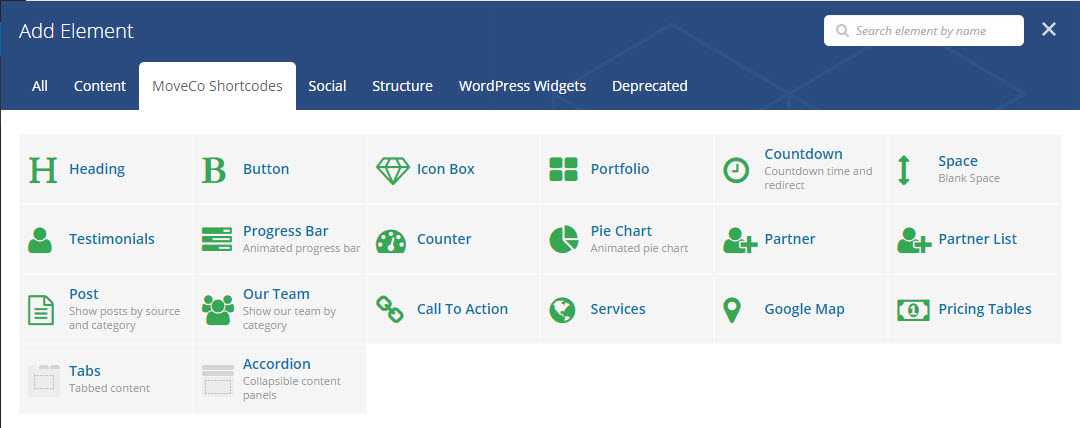The width and height of the screenshot is (1080, 428).
Task: Pick the Google Map pin icon
Action: 731,310
